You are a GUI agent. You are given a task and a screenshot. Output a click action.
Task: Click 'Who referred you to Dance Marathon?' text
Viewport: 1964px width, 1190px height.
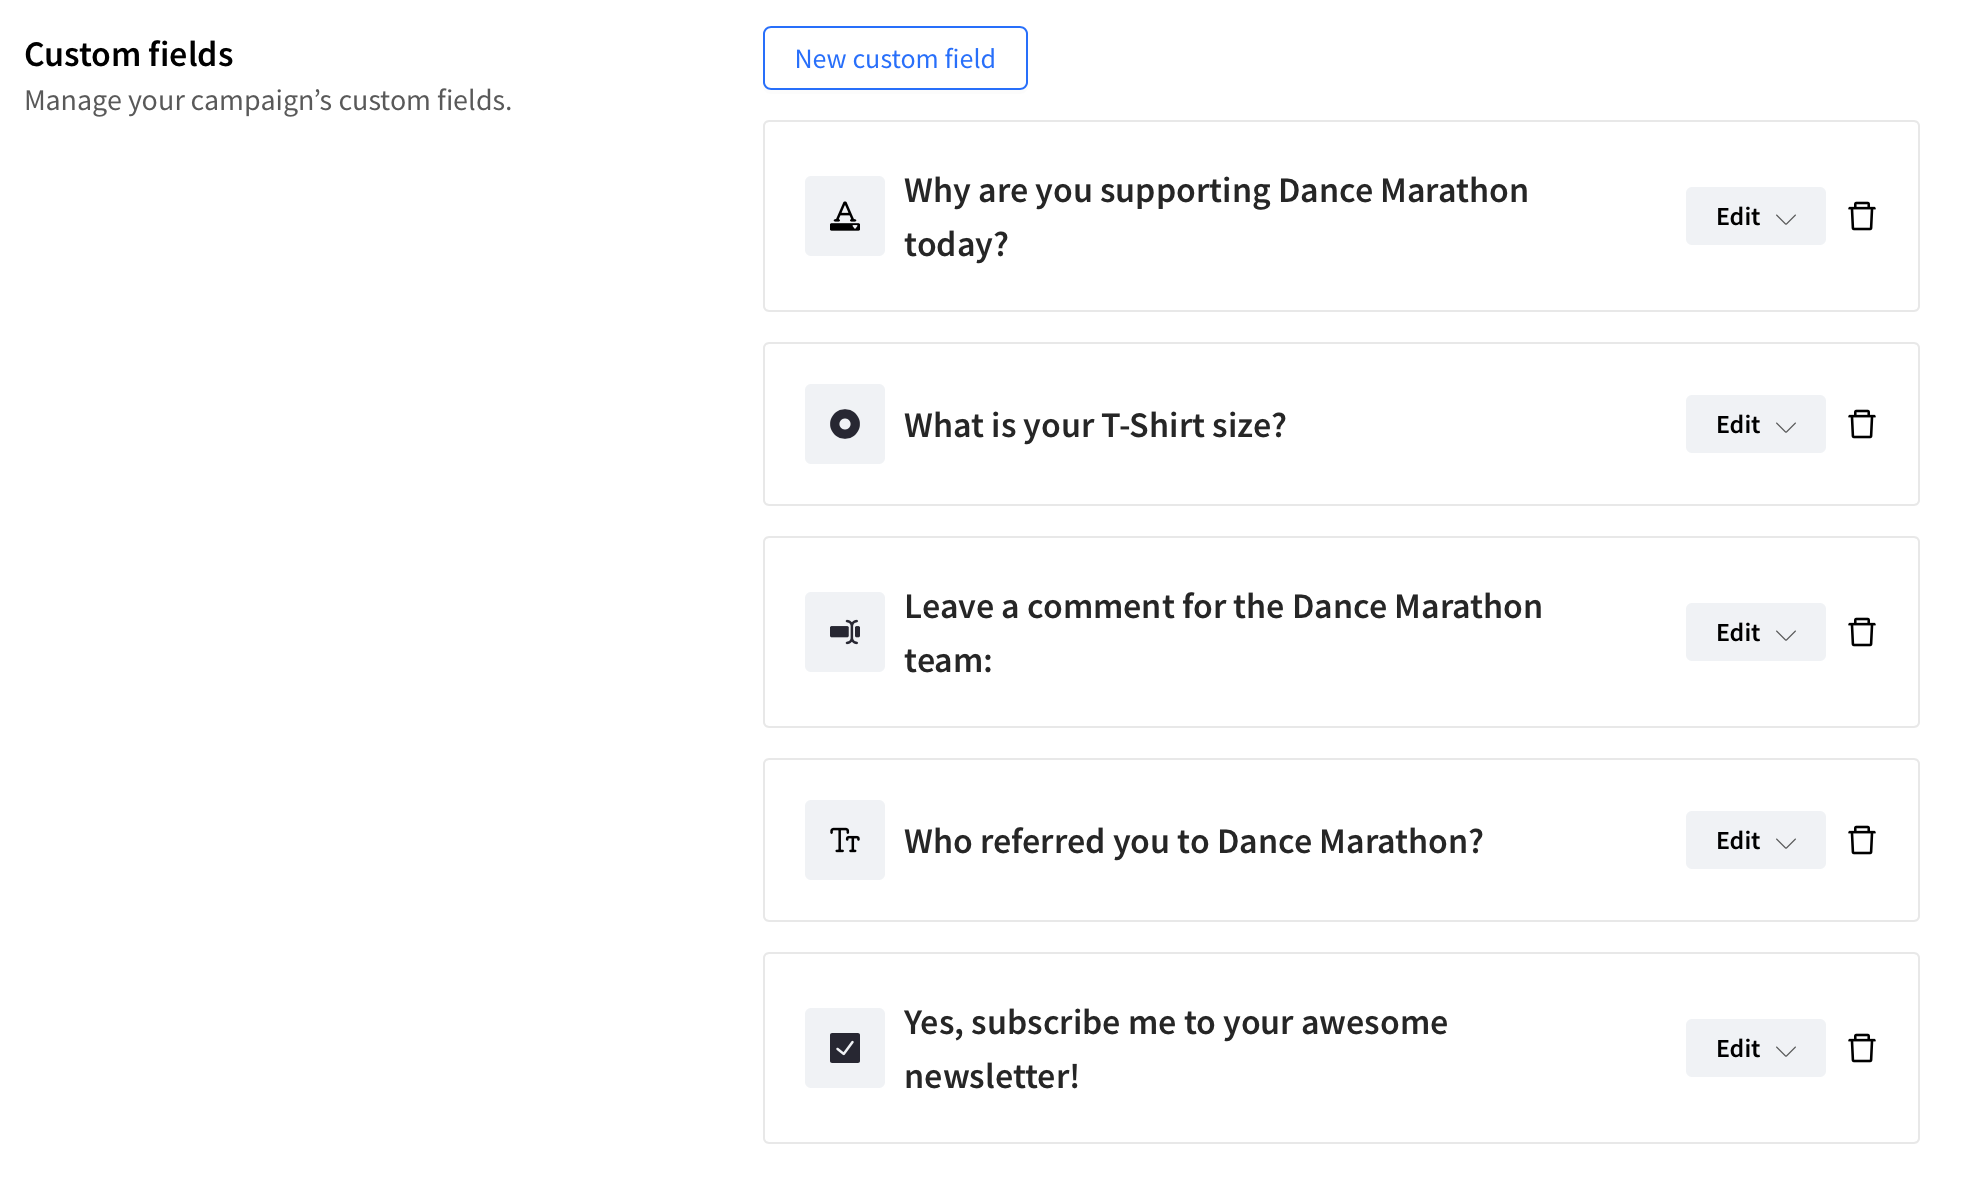point(1193,841)
